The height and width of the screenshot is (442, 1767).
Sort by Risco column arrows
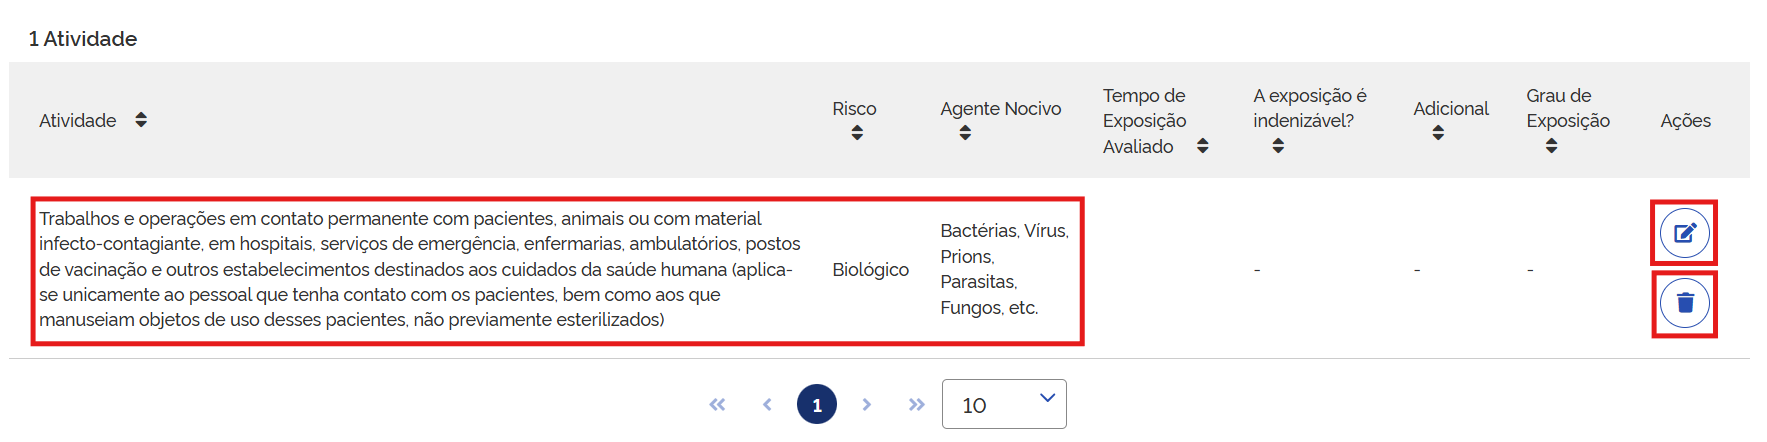857,133
